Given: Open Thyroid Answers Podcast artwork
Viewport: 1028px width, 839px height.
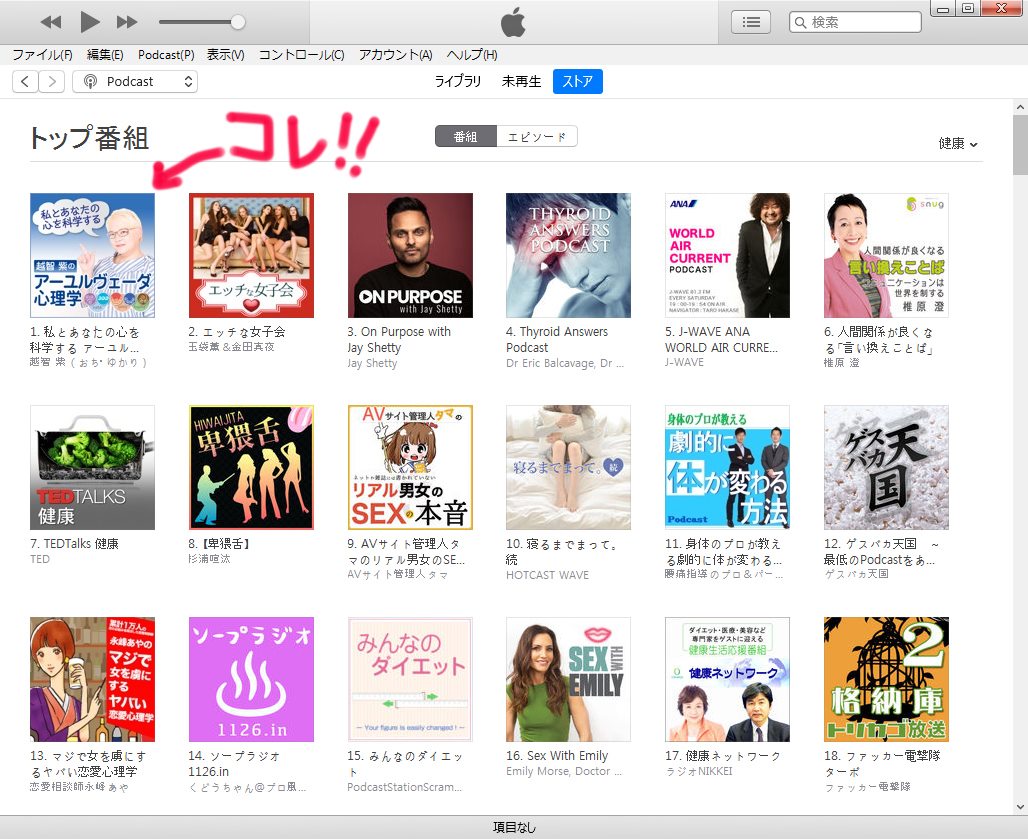Looking at the screenshot, I should tap(568, 255).
